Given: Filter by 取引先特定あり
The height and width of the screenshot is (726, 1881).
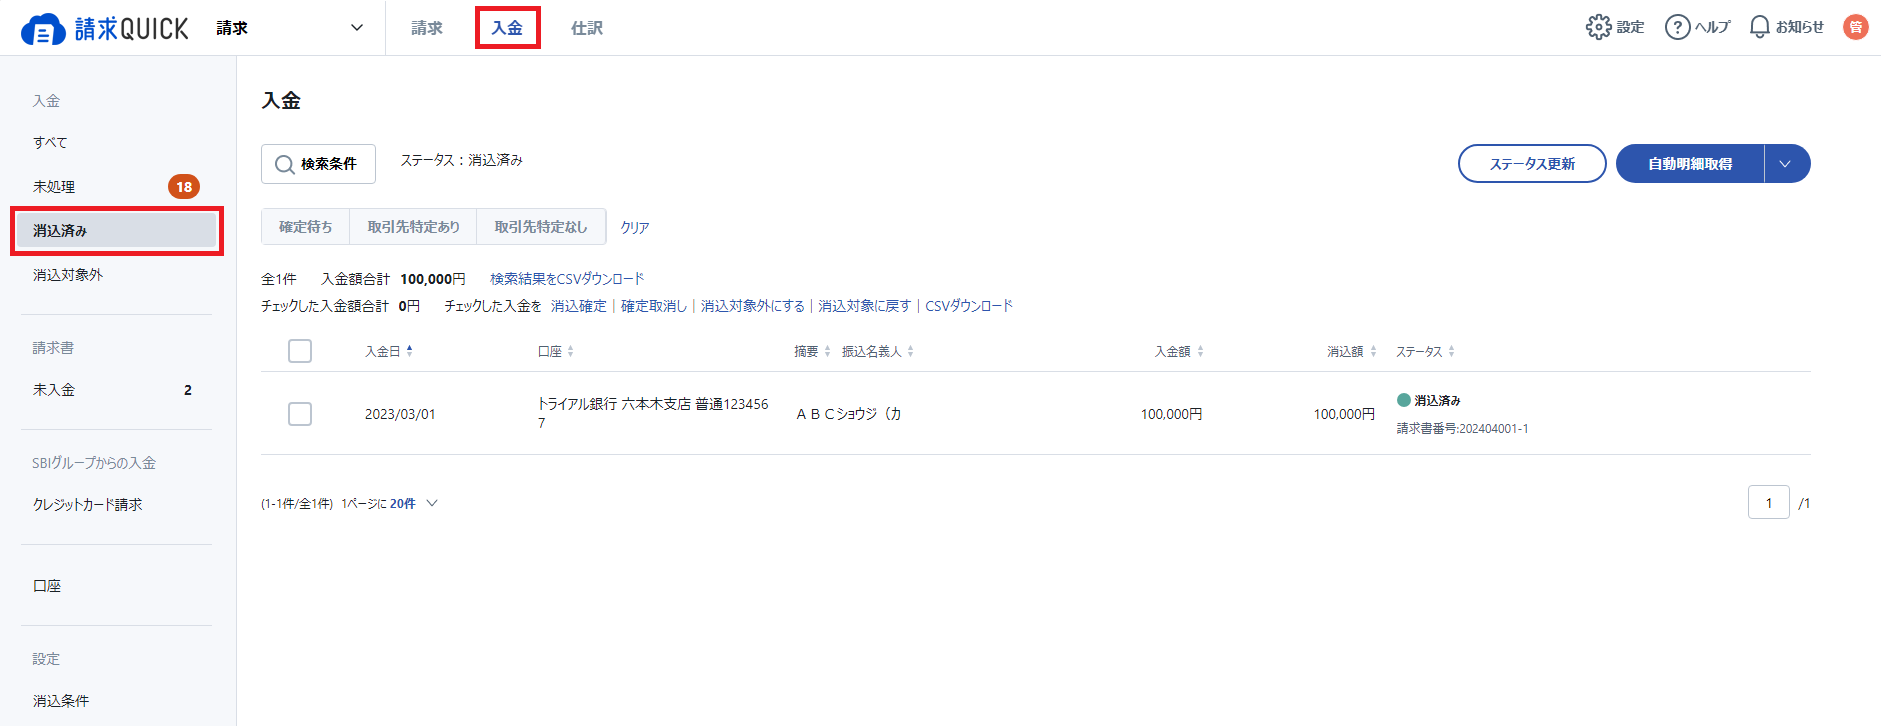Looking at the screenshot, I should (x=413, y=227).
